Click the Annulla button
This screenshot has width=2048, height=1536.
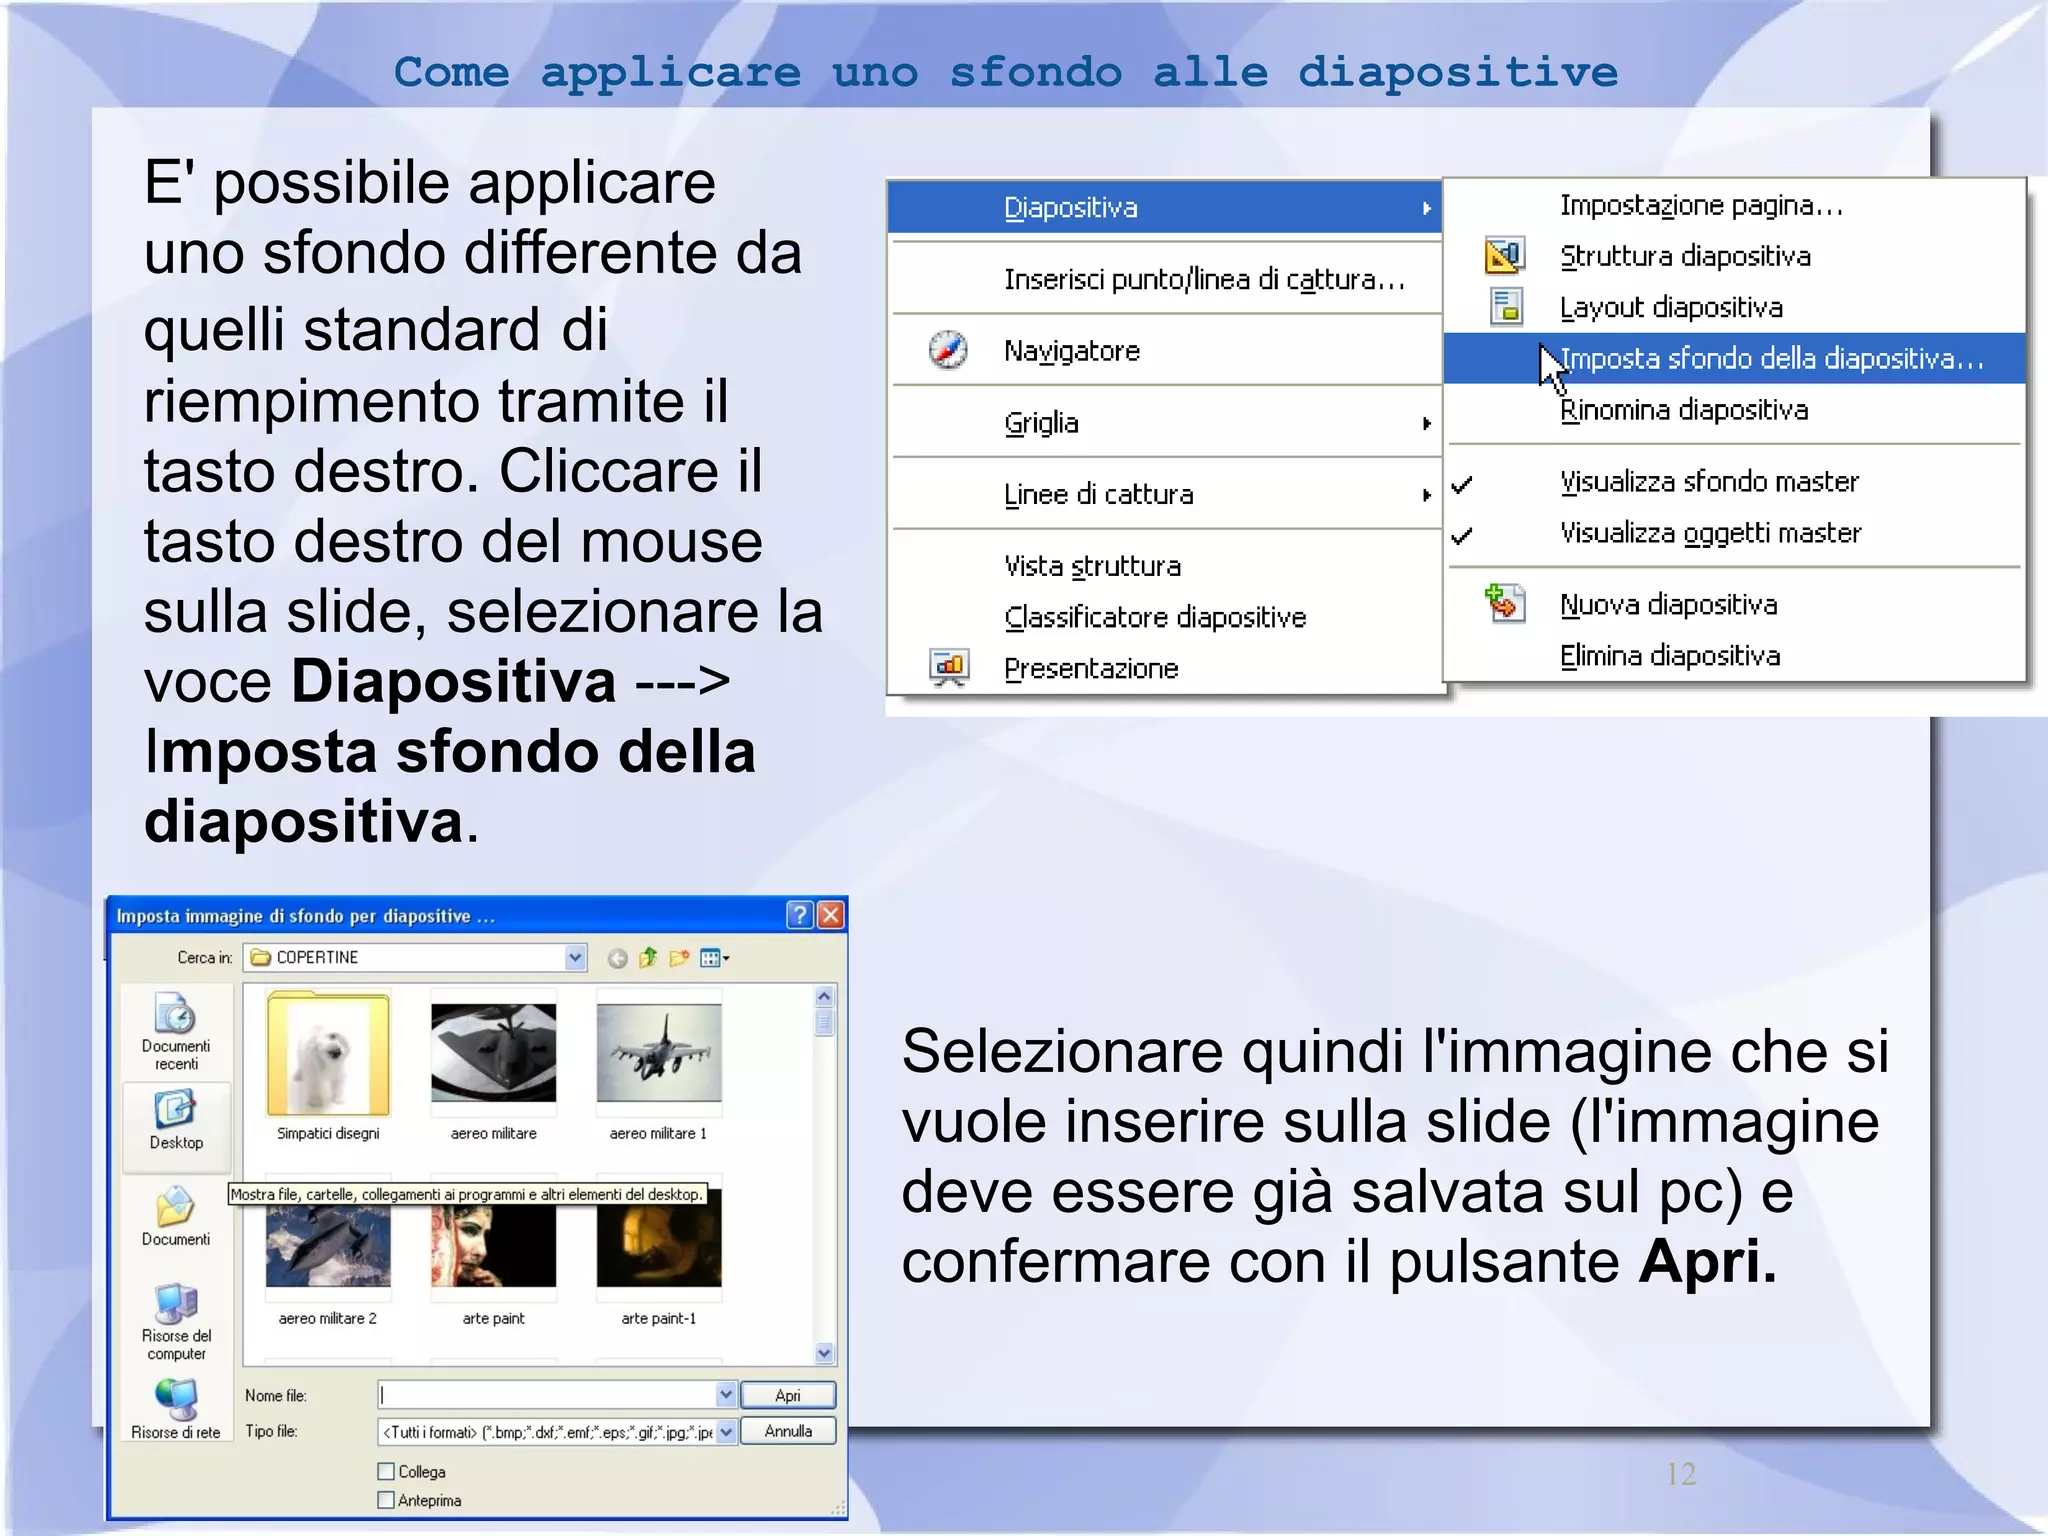[788, 1431]
